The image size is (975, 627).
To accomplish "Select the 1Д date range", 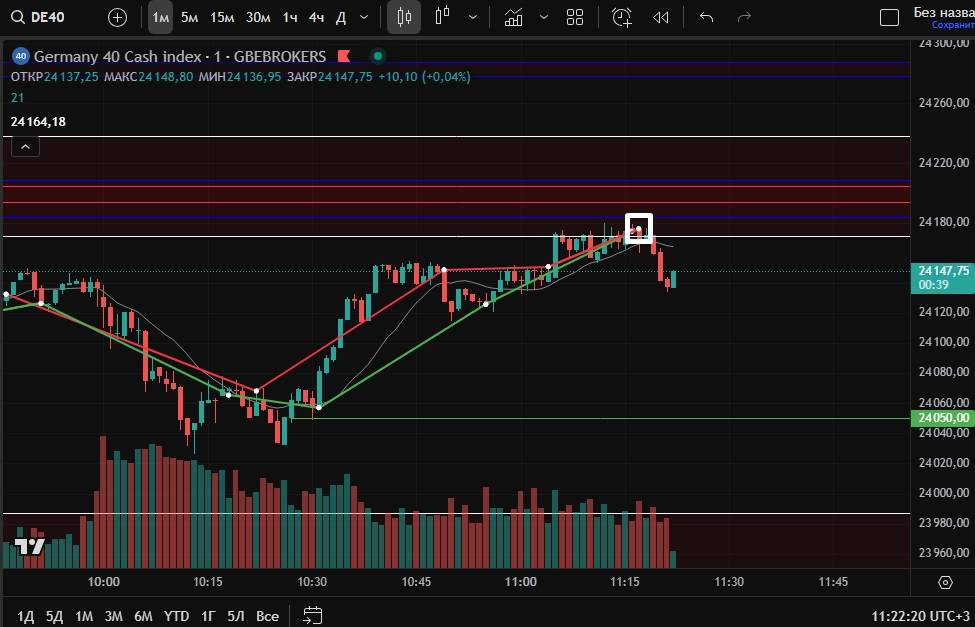I will click(x=25, y=616).
